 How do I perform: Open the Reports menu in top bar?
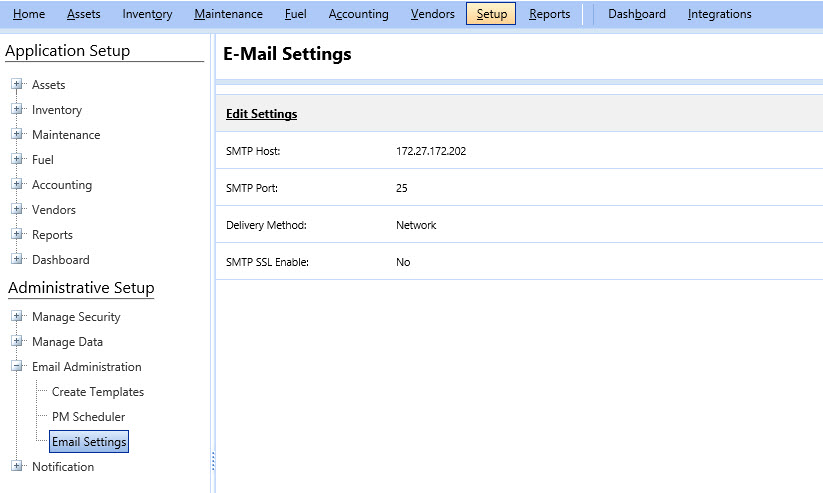(549, 14)
